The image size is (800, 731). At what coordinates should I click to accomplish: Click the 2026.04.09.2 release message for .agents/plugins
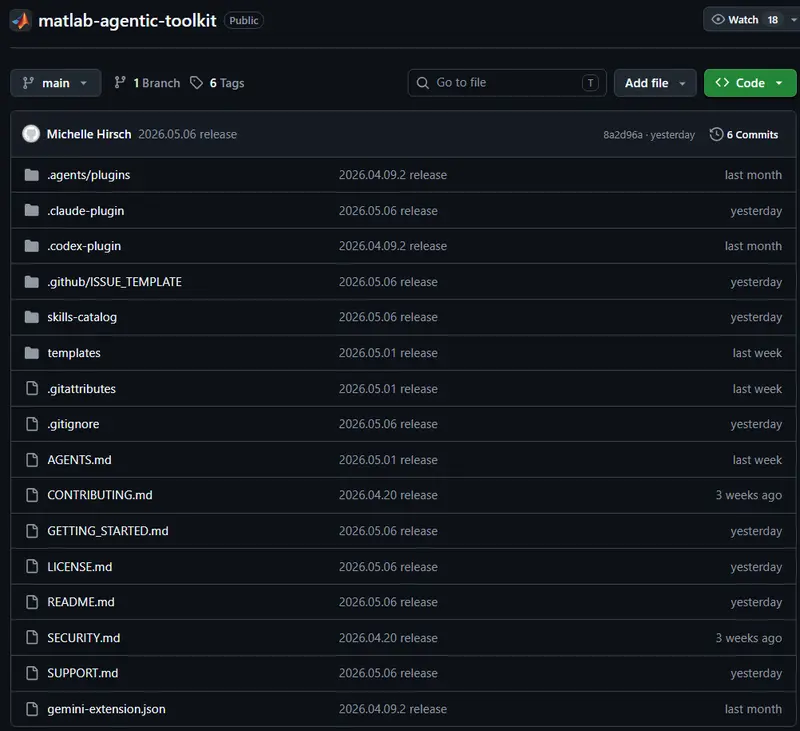[x=393, y=175]
